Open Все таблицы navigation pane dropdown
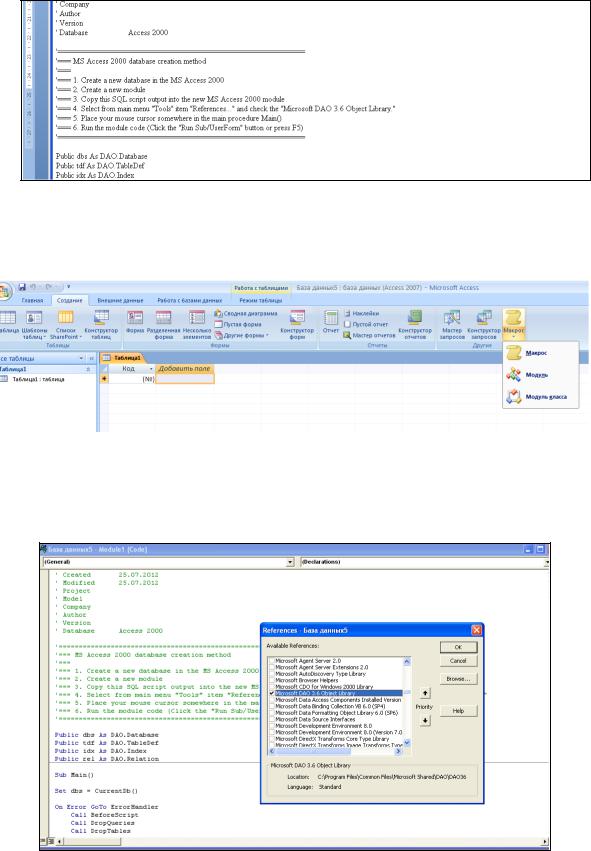591x851 pixels. coord(81,358)
